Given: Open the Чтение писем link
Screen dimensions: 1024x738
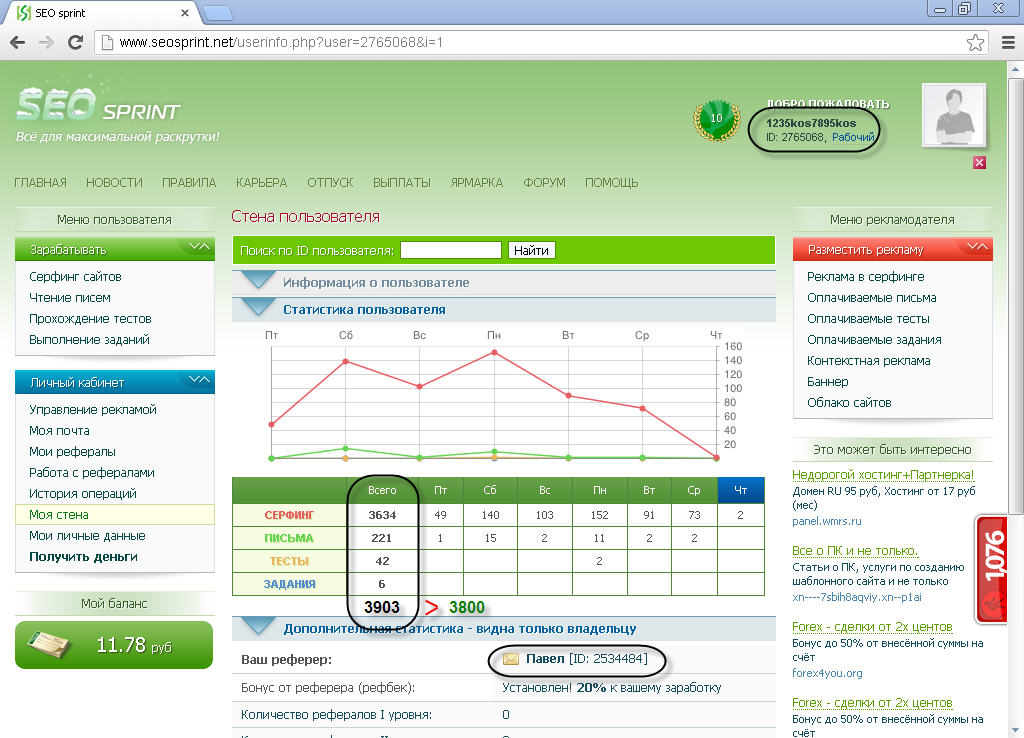Looking at the screenshot, I should point(70,298).
